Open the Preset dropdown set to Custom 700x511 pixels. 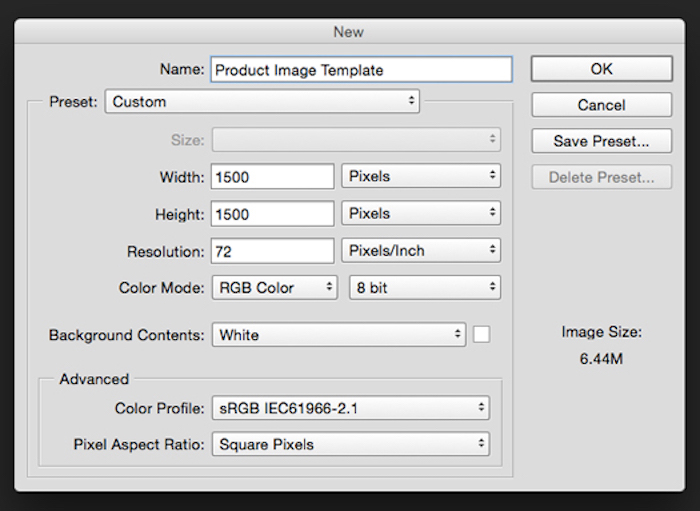click(x=262, y=101)
